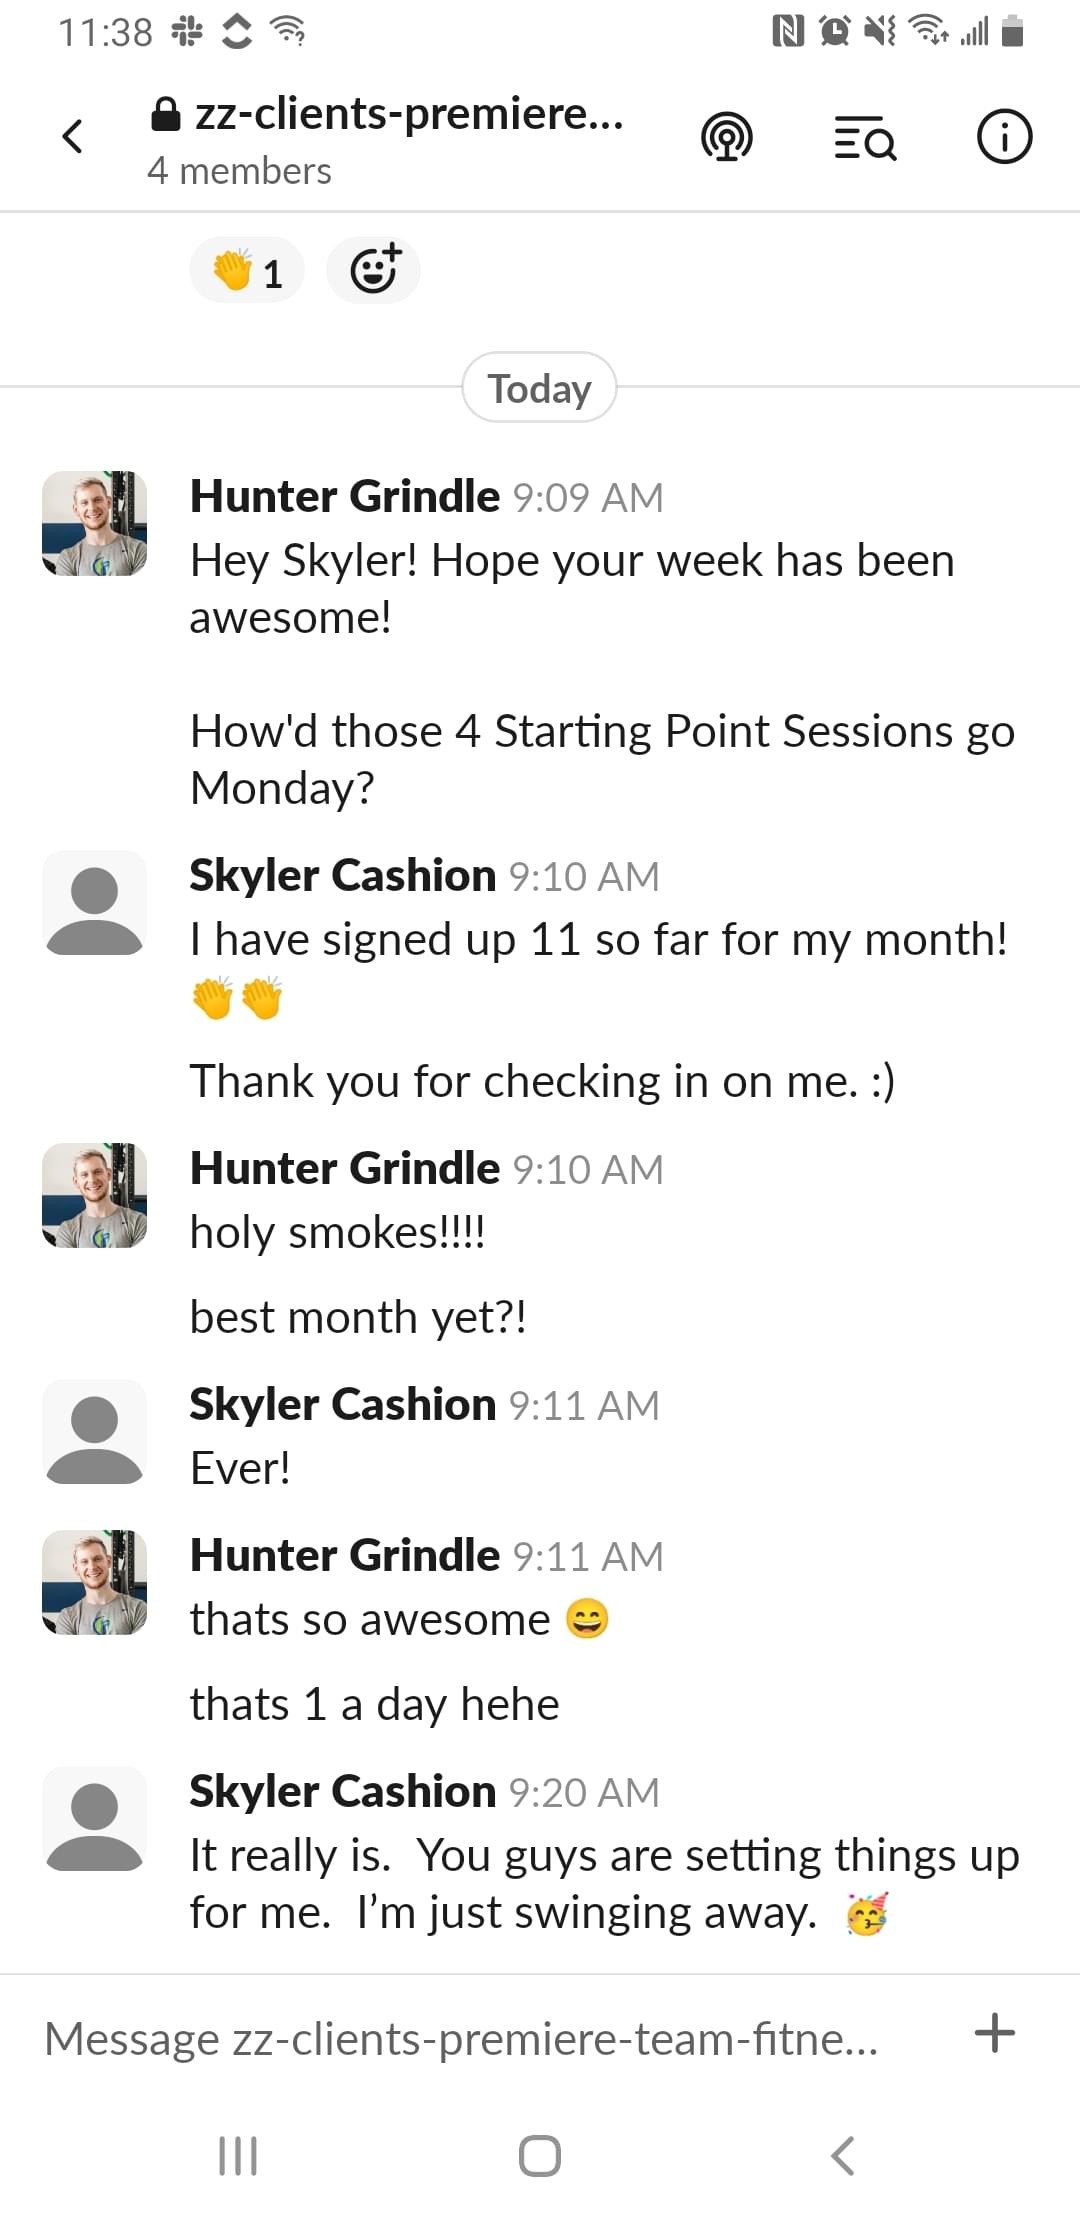The image size is (1080, 2220).
Task: Select the 'holy smokes!!!!' message
Action: (x=338, y=1232)
